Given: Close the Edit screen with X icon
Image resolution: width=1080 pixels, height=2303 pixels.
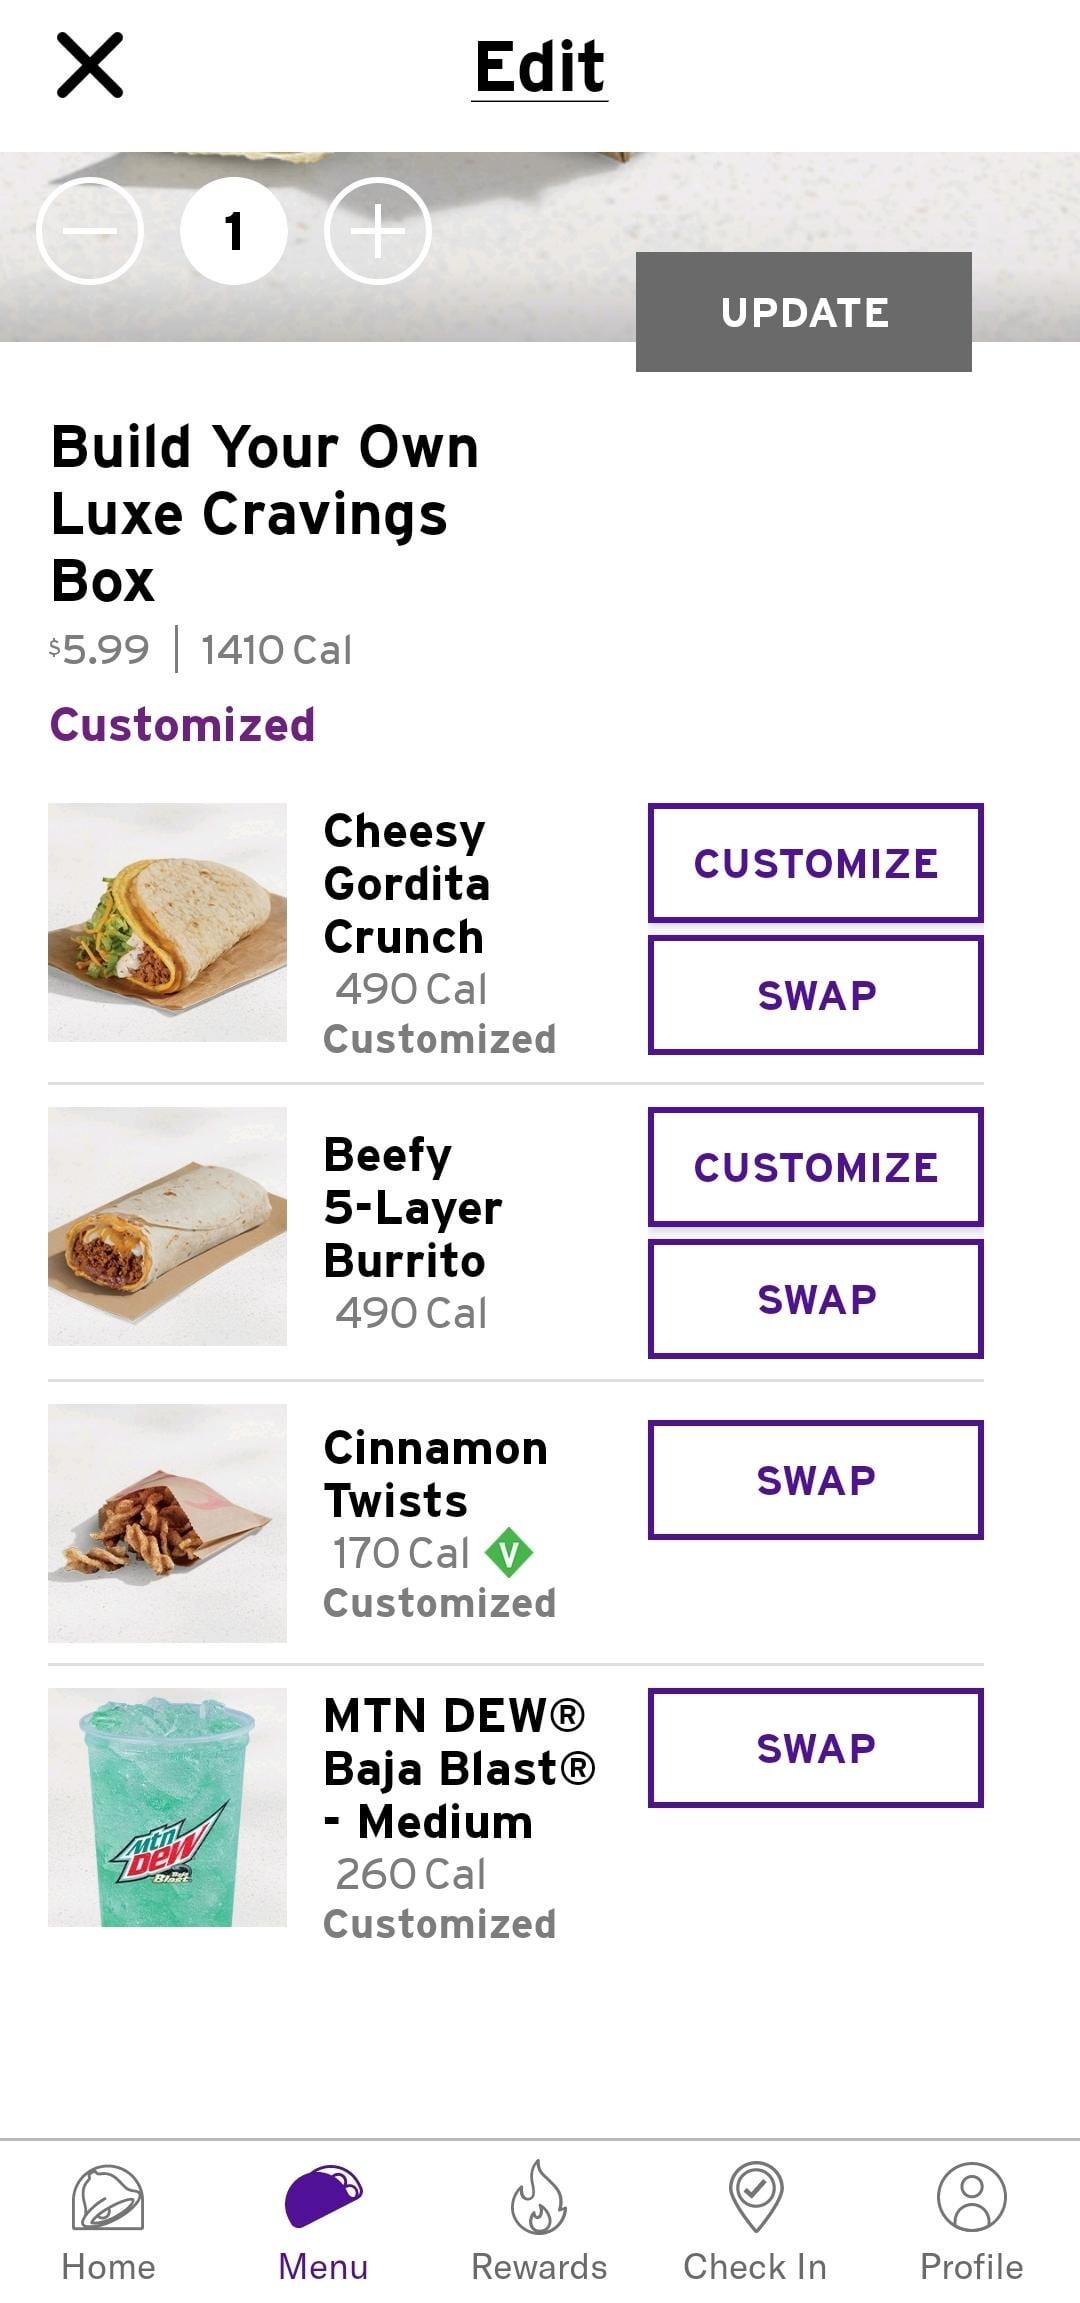Looking at the screenshot, I should (x=89, y=65).
